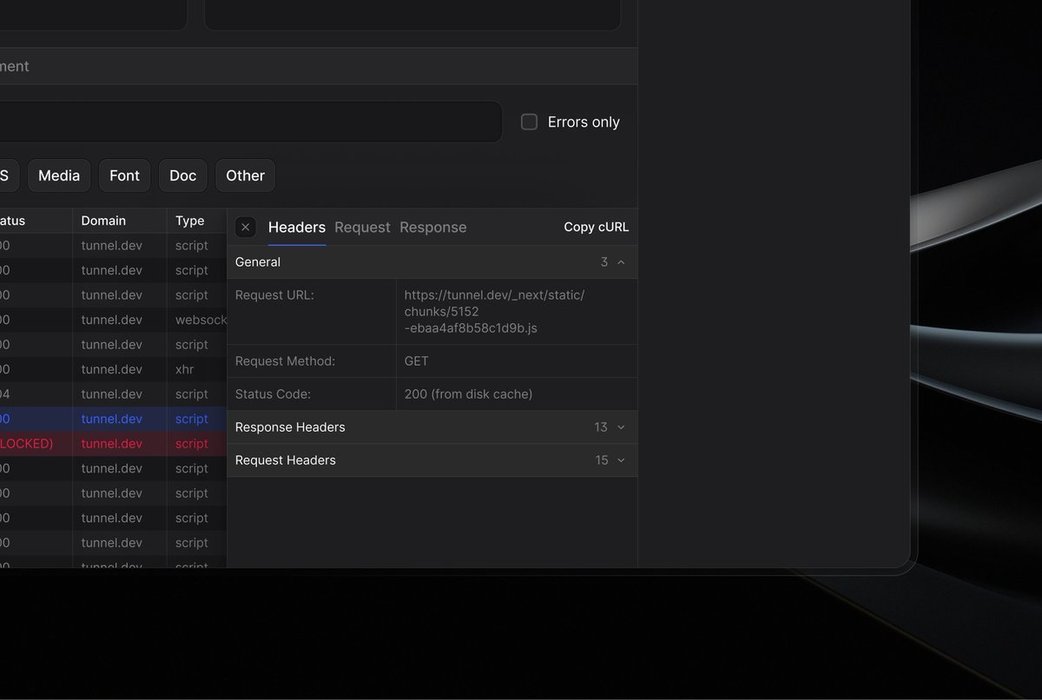The width and height of the screenshot is (1042, 700).
Task: Expand the Request Headers section
Action: [x=432, y=460]
